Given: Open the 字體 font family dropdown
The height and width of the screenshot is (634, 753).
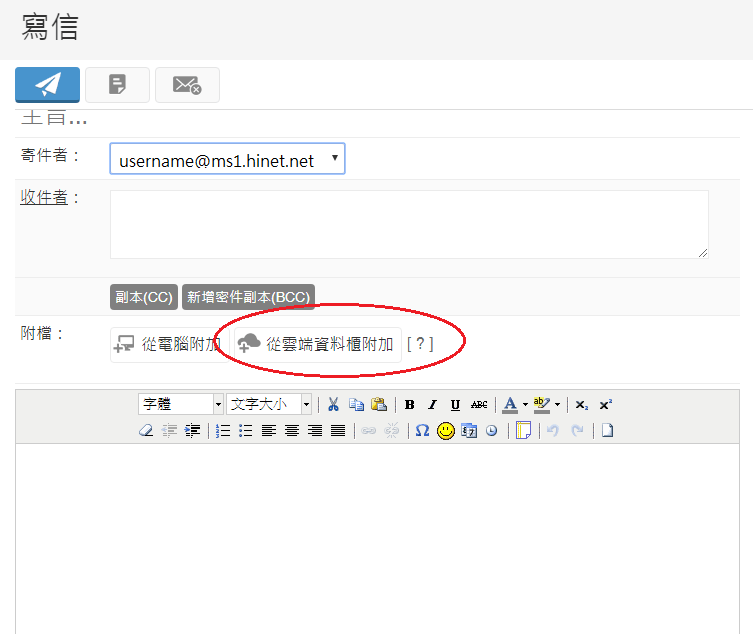Looking at the screenshot, I should point(181,404).
